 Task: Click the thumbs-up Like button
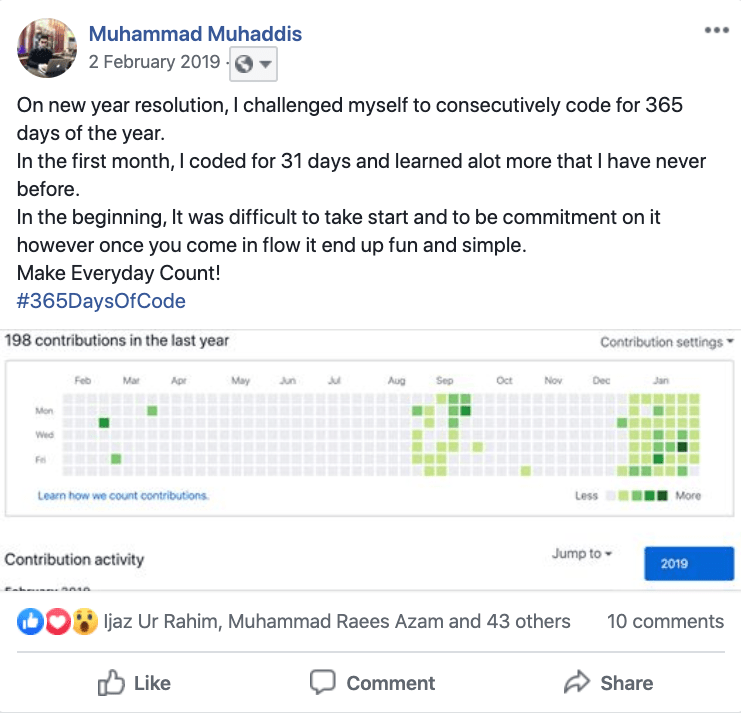coord(134,683)
